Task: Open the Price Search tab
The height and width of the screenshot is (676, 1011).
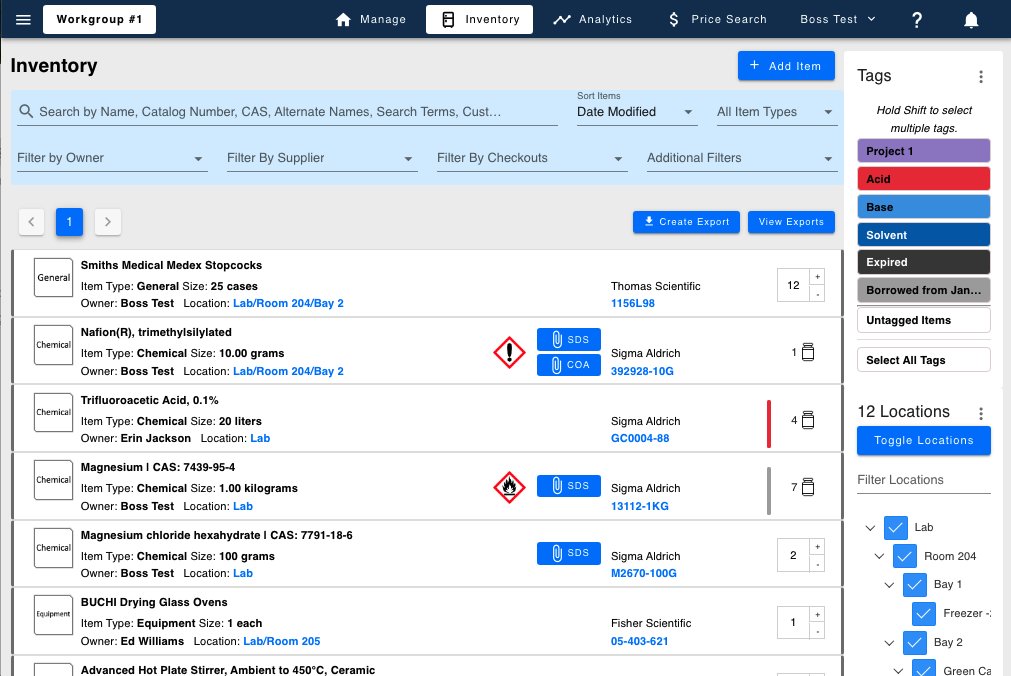Action: (717, 19)
